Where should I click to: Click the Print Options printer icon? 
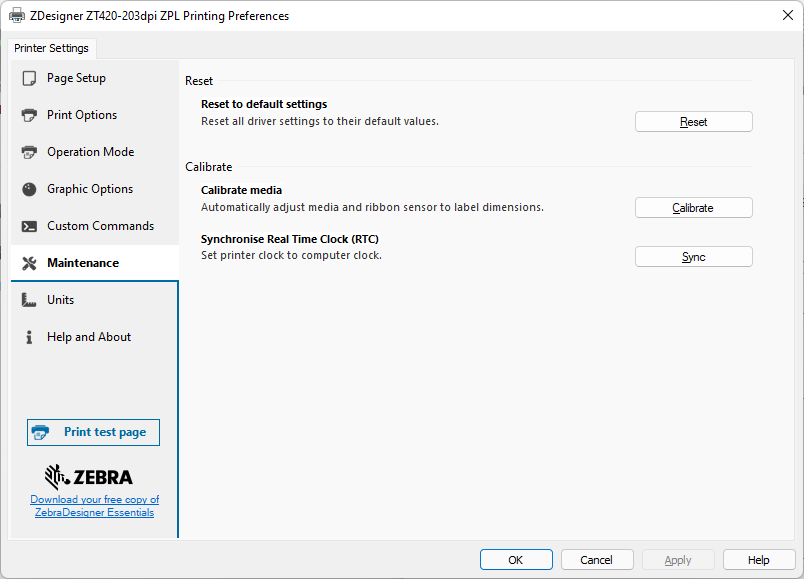(x=29, y=115)
